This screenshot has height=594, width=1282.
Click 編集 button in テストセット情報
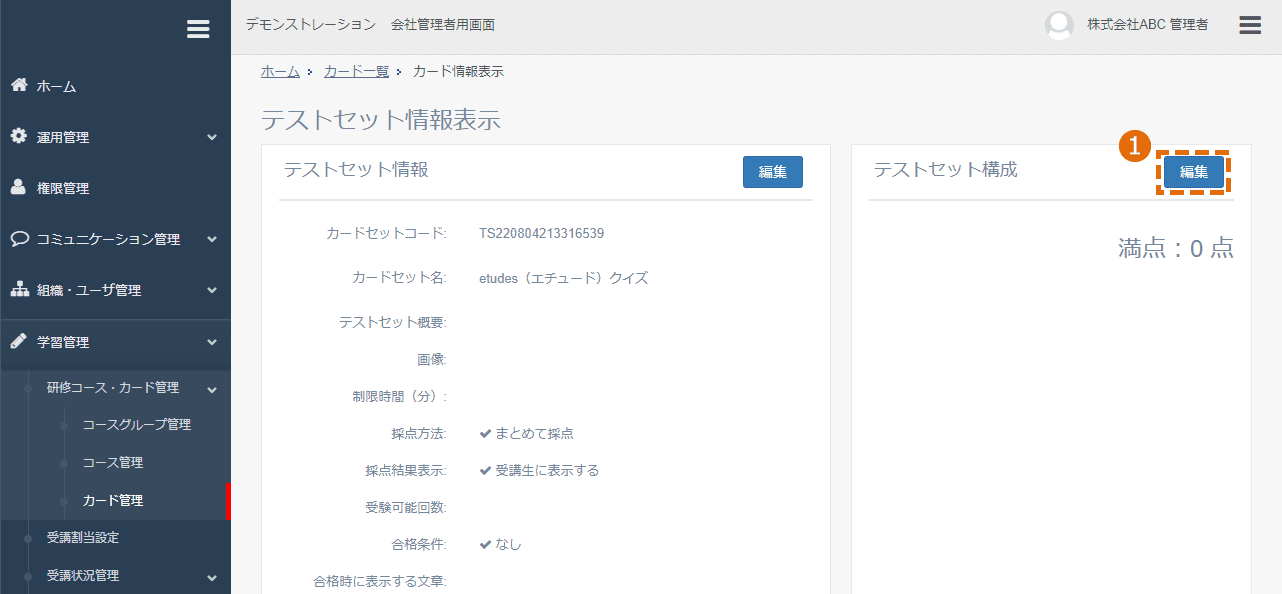click(773, 172)
